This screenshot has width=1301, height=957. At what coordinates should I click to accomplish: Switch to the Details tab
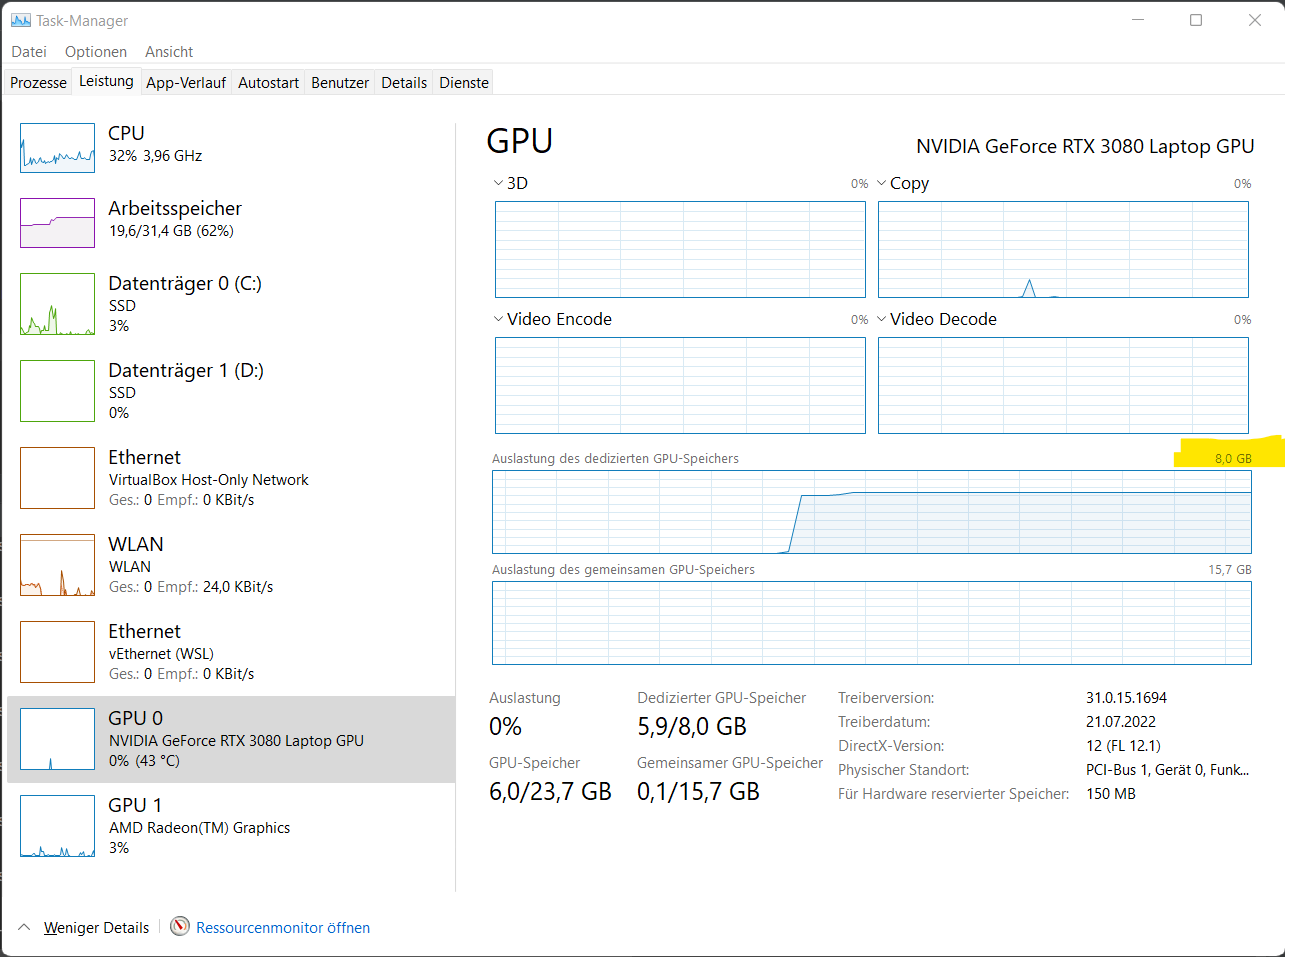pyautogui.click(x=404, y=83)
